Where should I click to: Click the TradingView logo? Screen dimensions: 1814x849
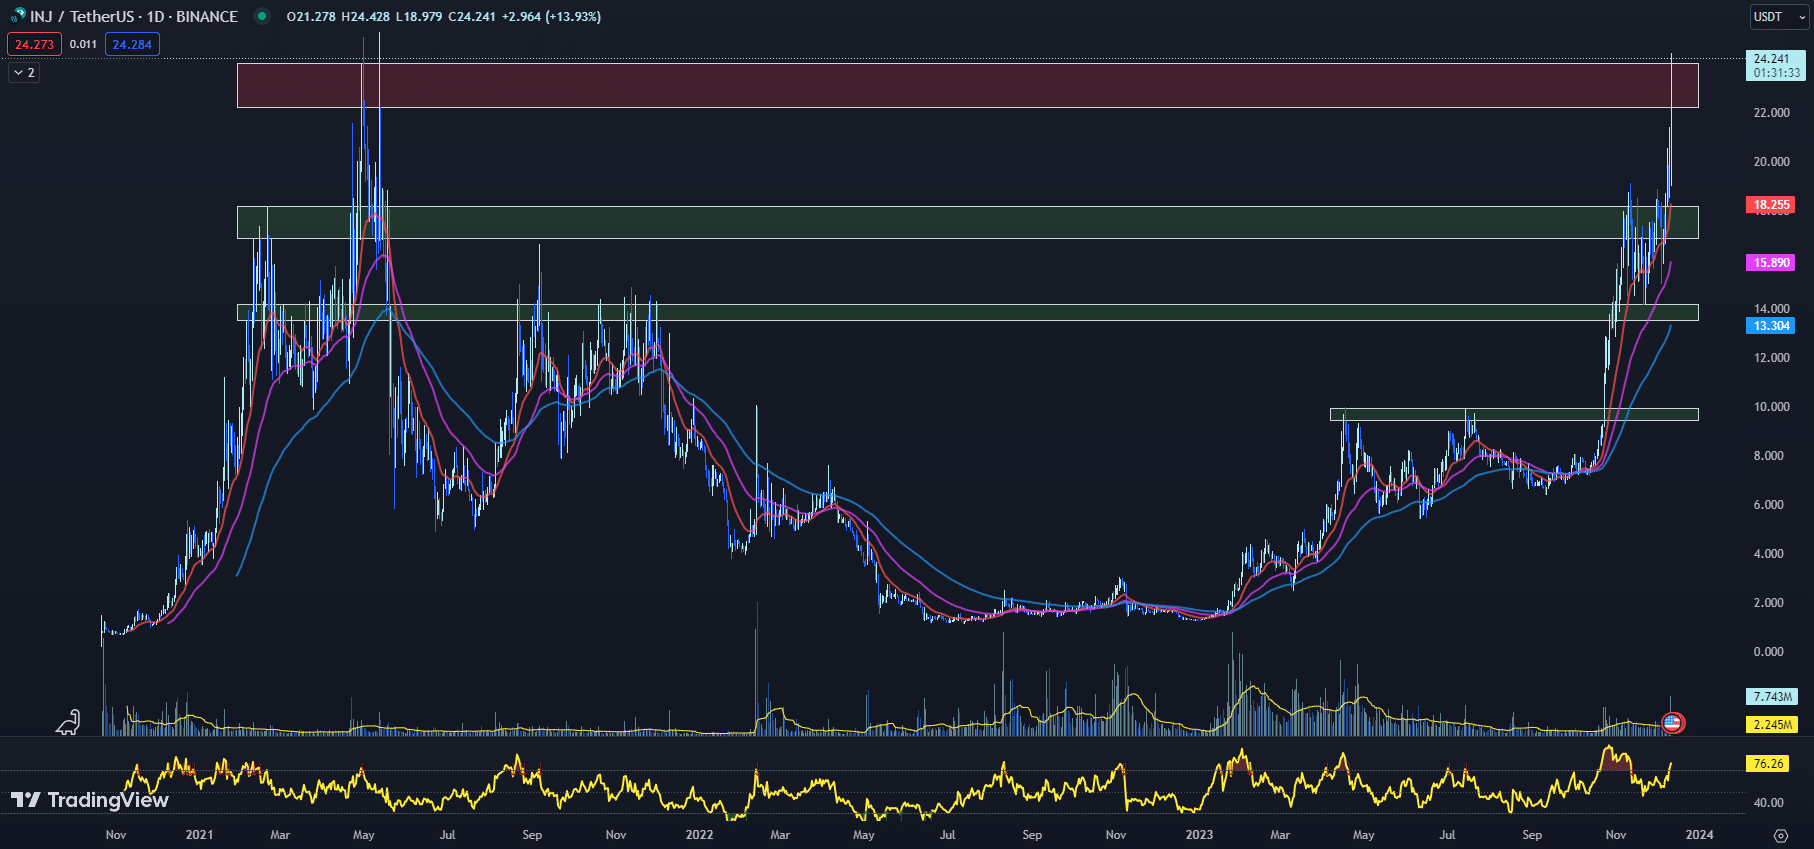pyautogui.click(x=90, y=800)
